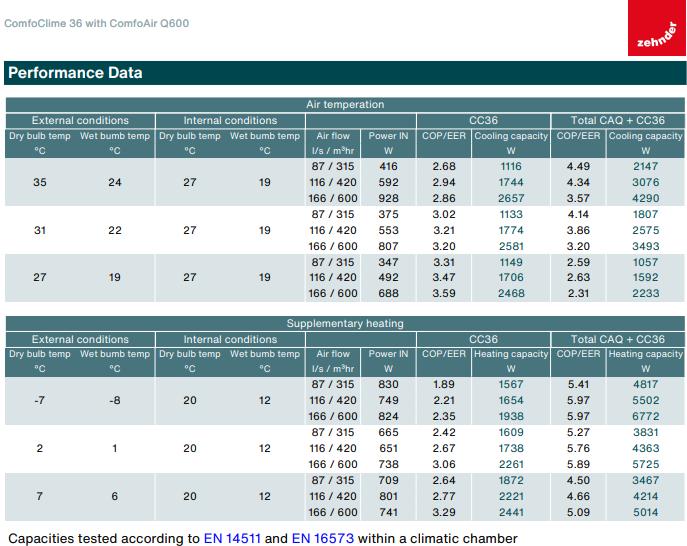The width and height of the screenshot is (687, 546).
Task: Click COP/EER value 3.06
Action: pos(444,464)
